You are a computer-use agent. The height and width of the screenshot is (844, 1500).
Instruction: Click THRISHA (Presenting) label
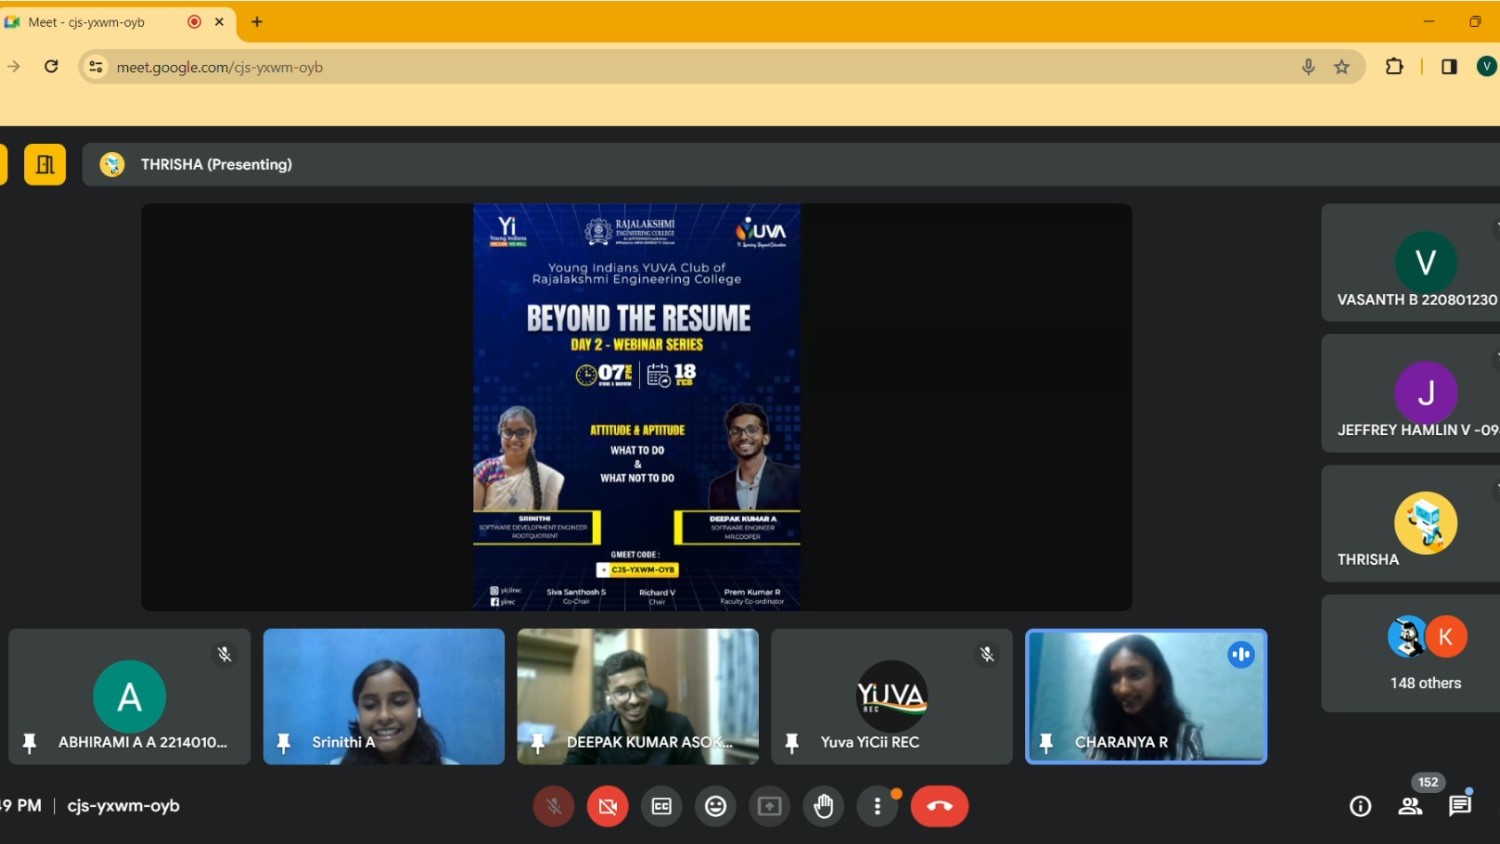click(x=216, y=164)
